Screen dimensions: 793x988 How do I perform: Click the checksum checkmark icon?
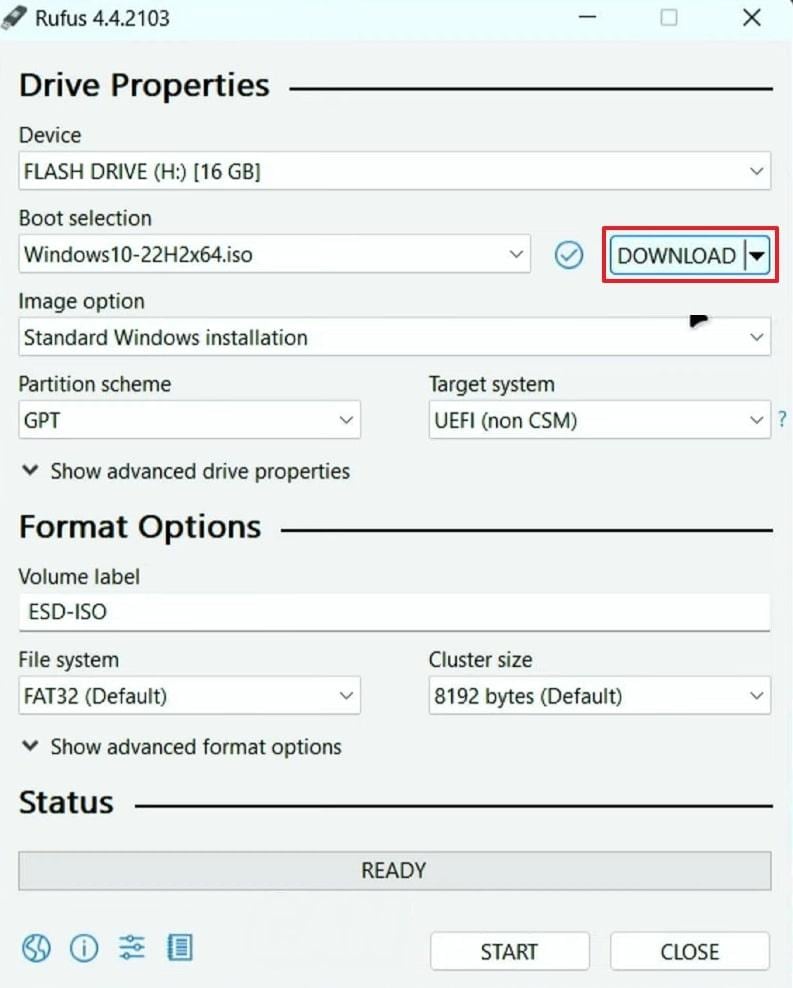[569, 255]
